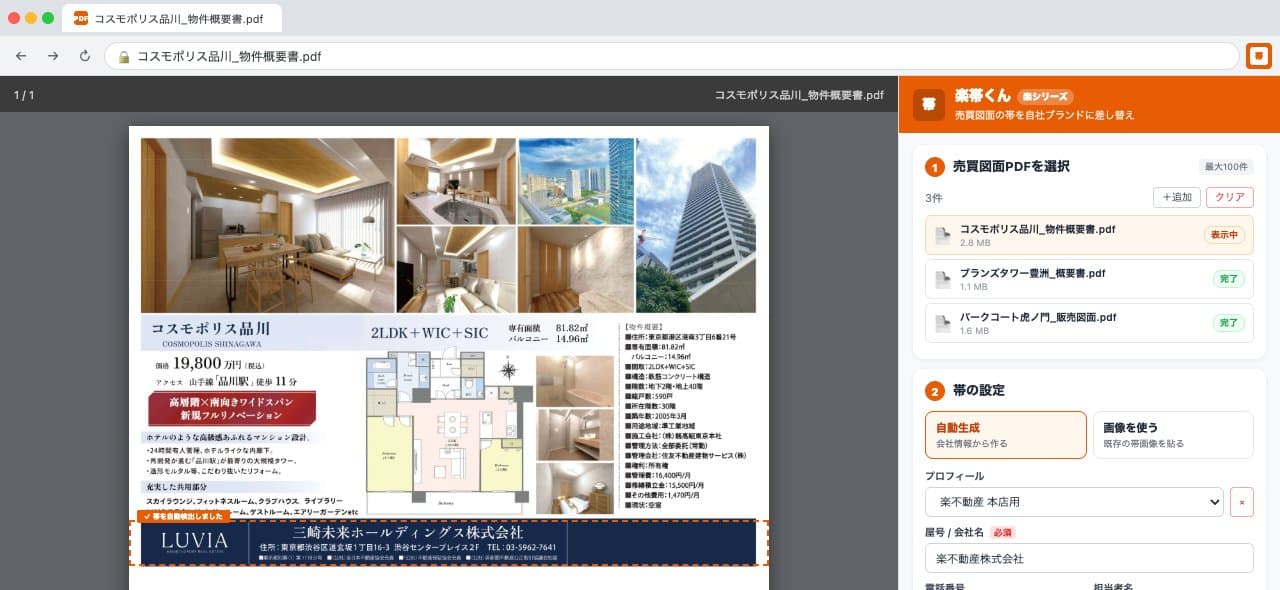Click the 楽シリーズ badge in header
The image size is (1280, 590).
click(1045, 97)
